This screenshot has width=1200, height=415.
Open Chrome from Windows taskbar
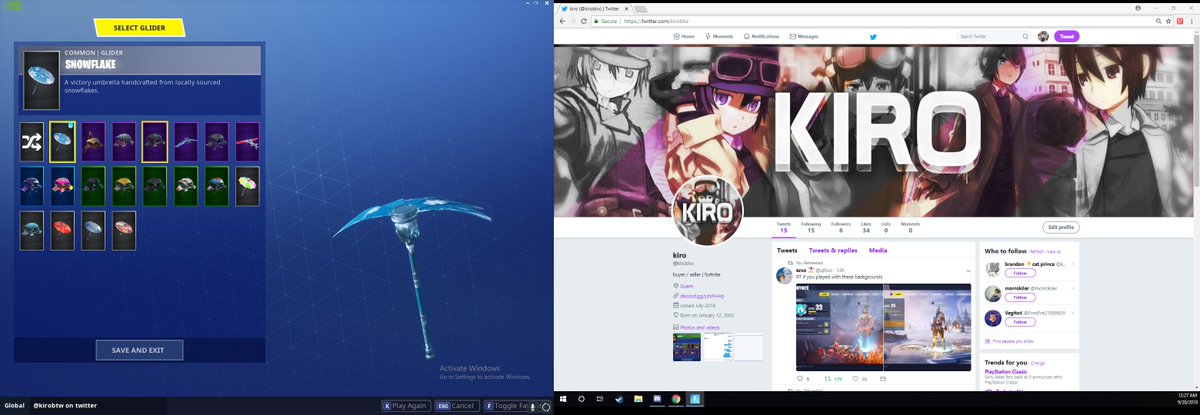pos(676,399)
